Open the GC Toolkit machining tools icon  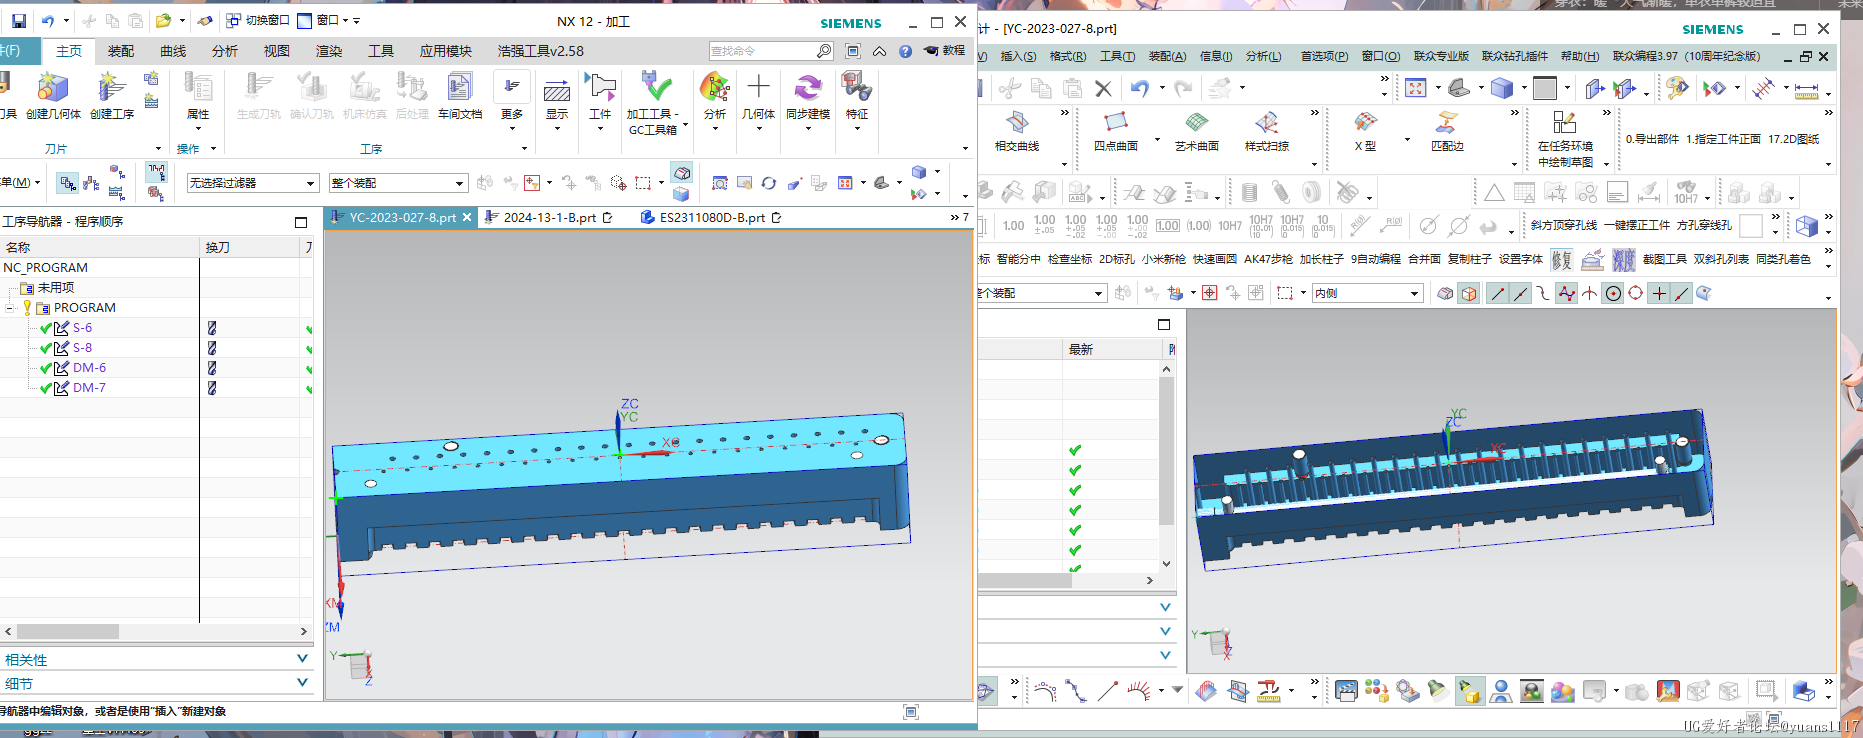655,88
